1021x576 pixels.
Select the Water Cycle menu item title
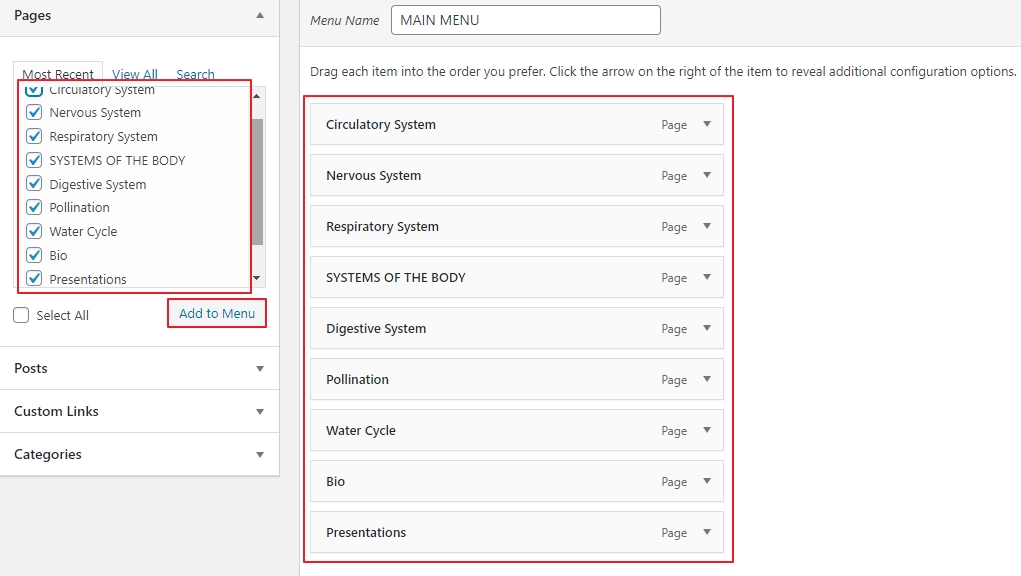click(x=361, y=430)
